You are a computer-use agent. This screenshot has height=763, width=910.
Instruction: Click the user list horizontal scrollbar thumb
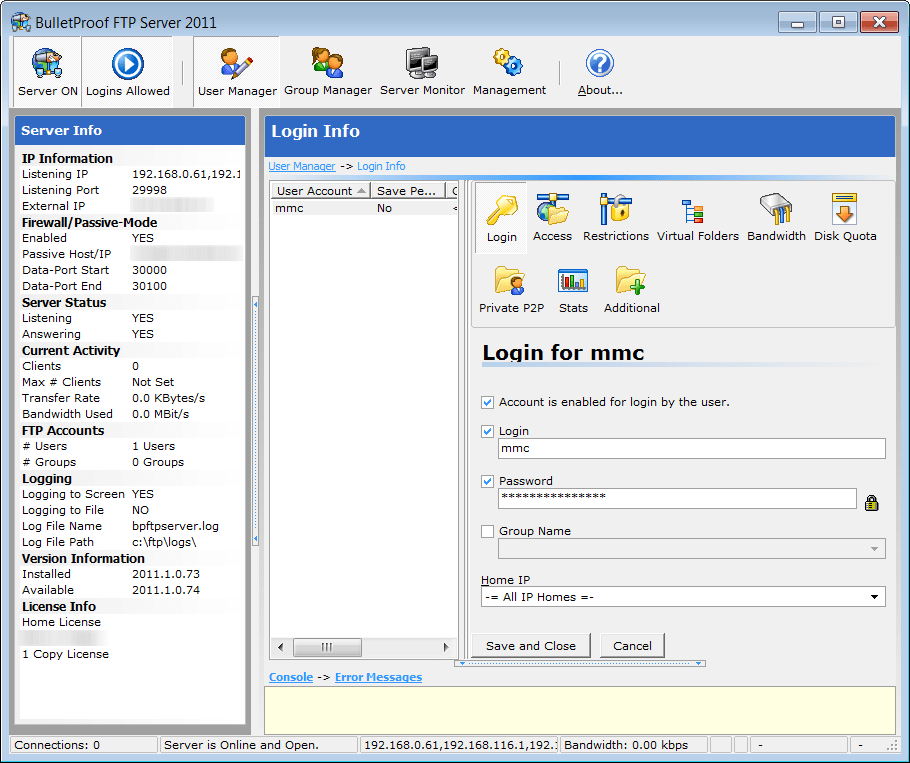[x=327, y=647]
